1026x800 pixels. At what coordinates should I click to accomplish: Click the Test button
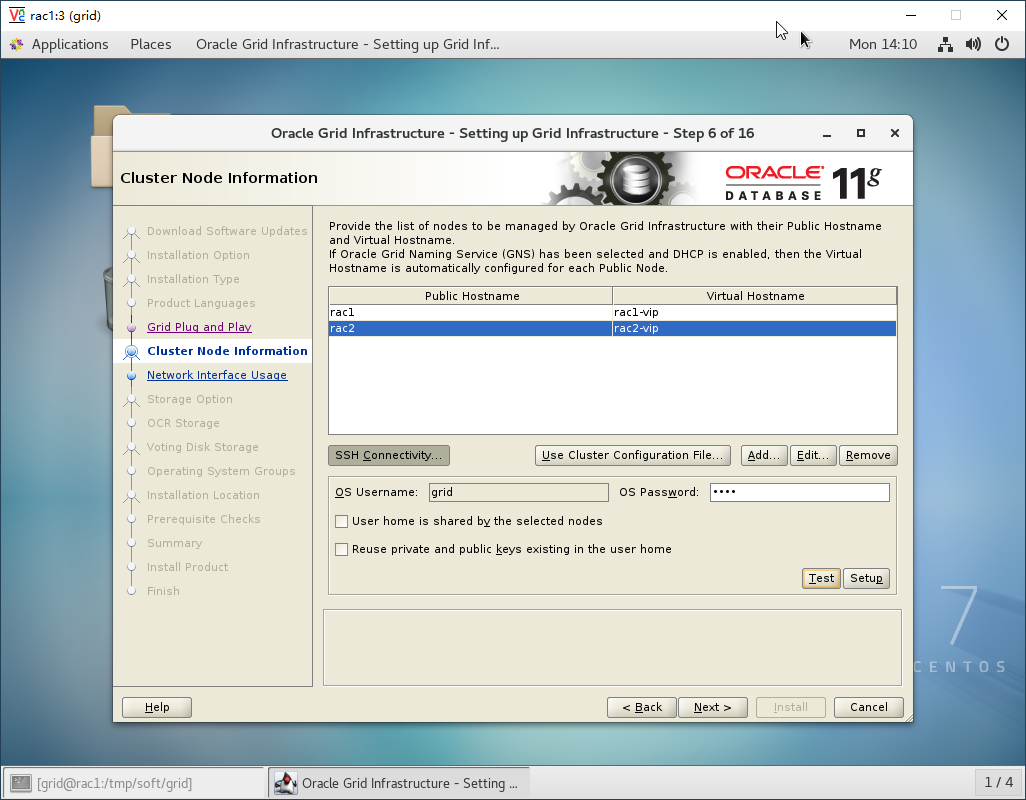point(821,578)
